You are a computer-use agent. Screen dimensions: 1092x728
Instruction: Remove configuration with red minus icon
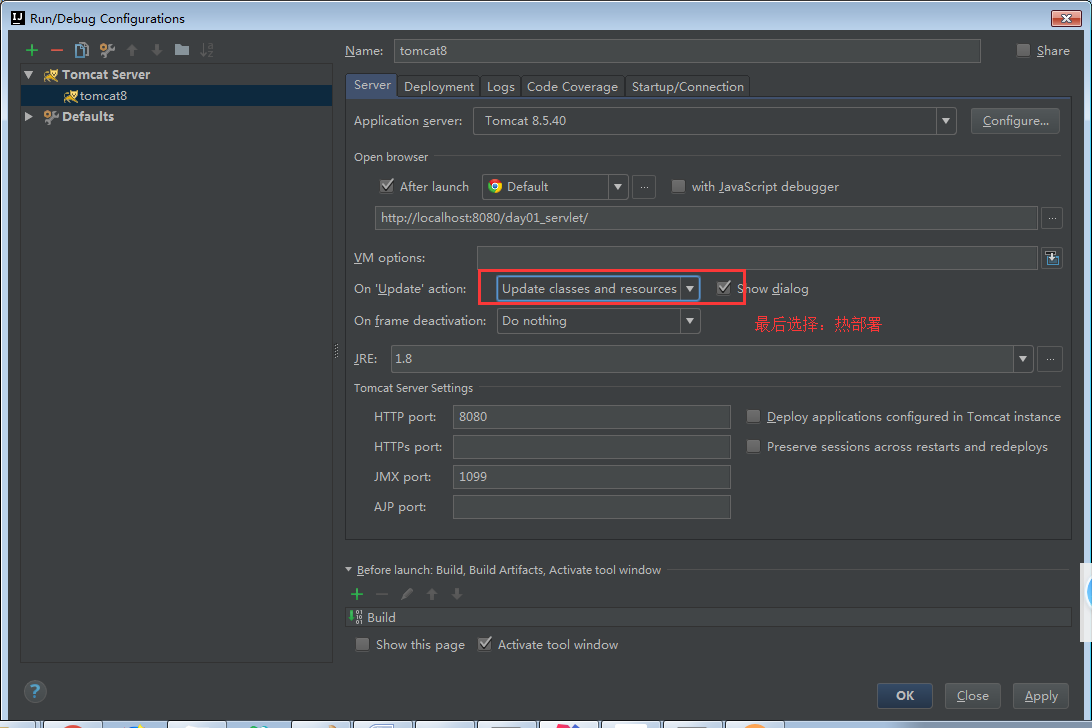coord(57,50)
